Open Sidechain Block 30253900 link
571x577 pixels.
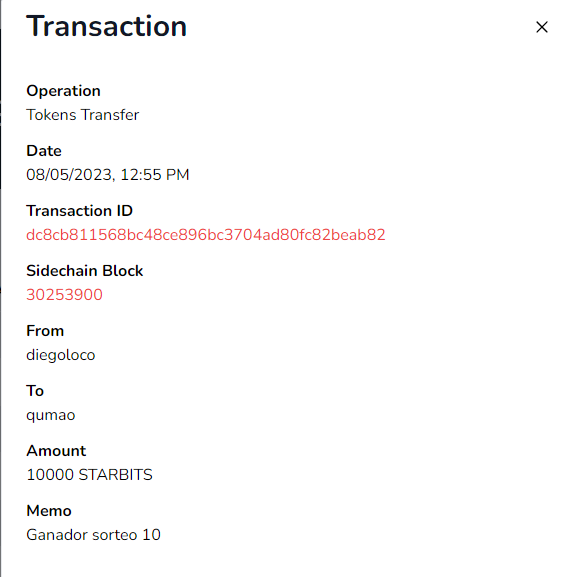coord(64,295)
